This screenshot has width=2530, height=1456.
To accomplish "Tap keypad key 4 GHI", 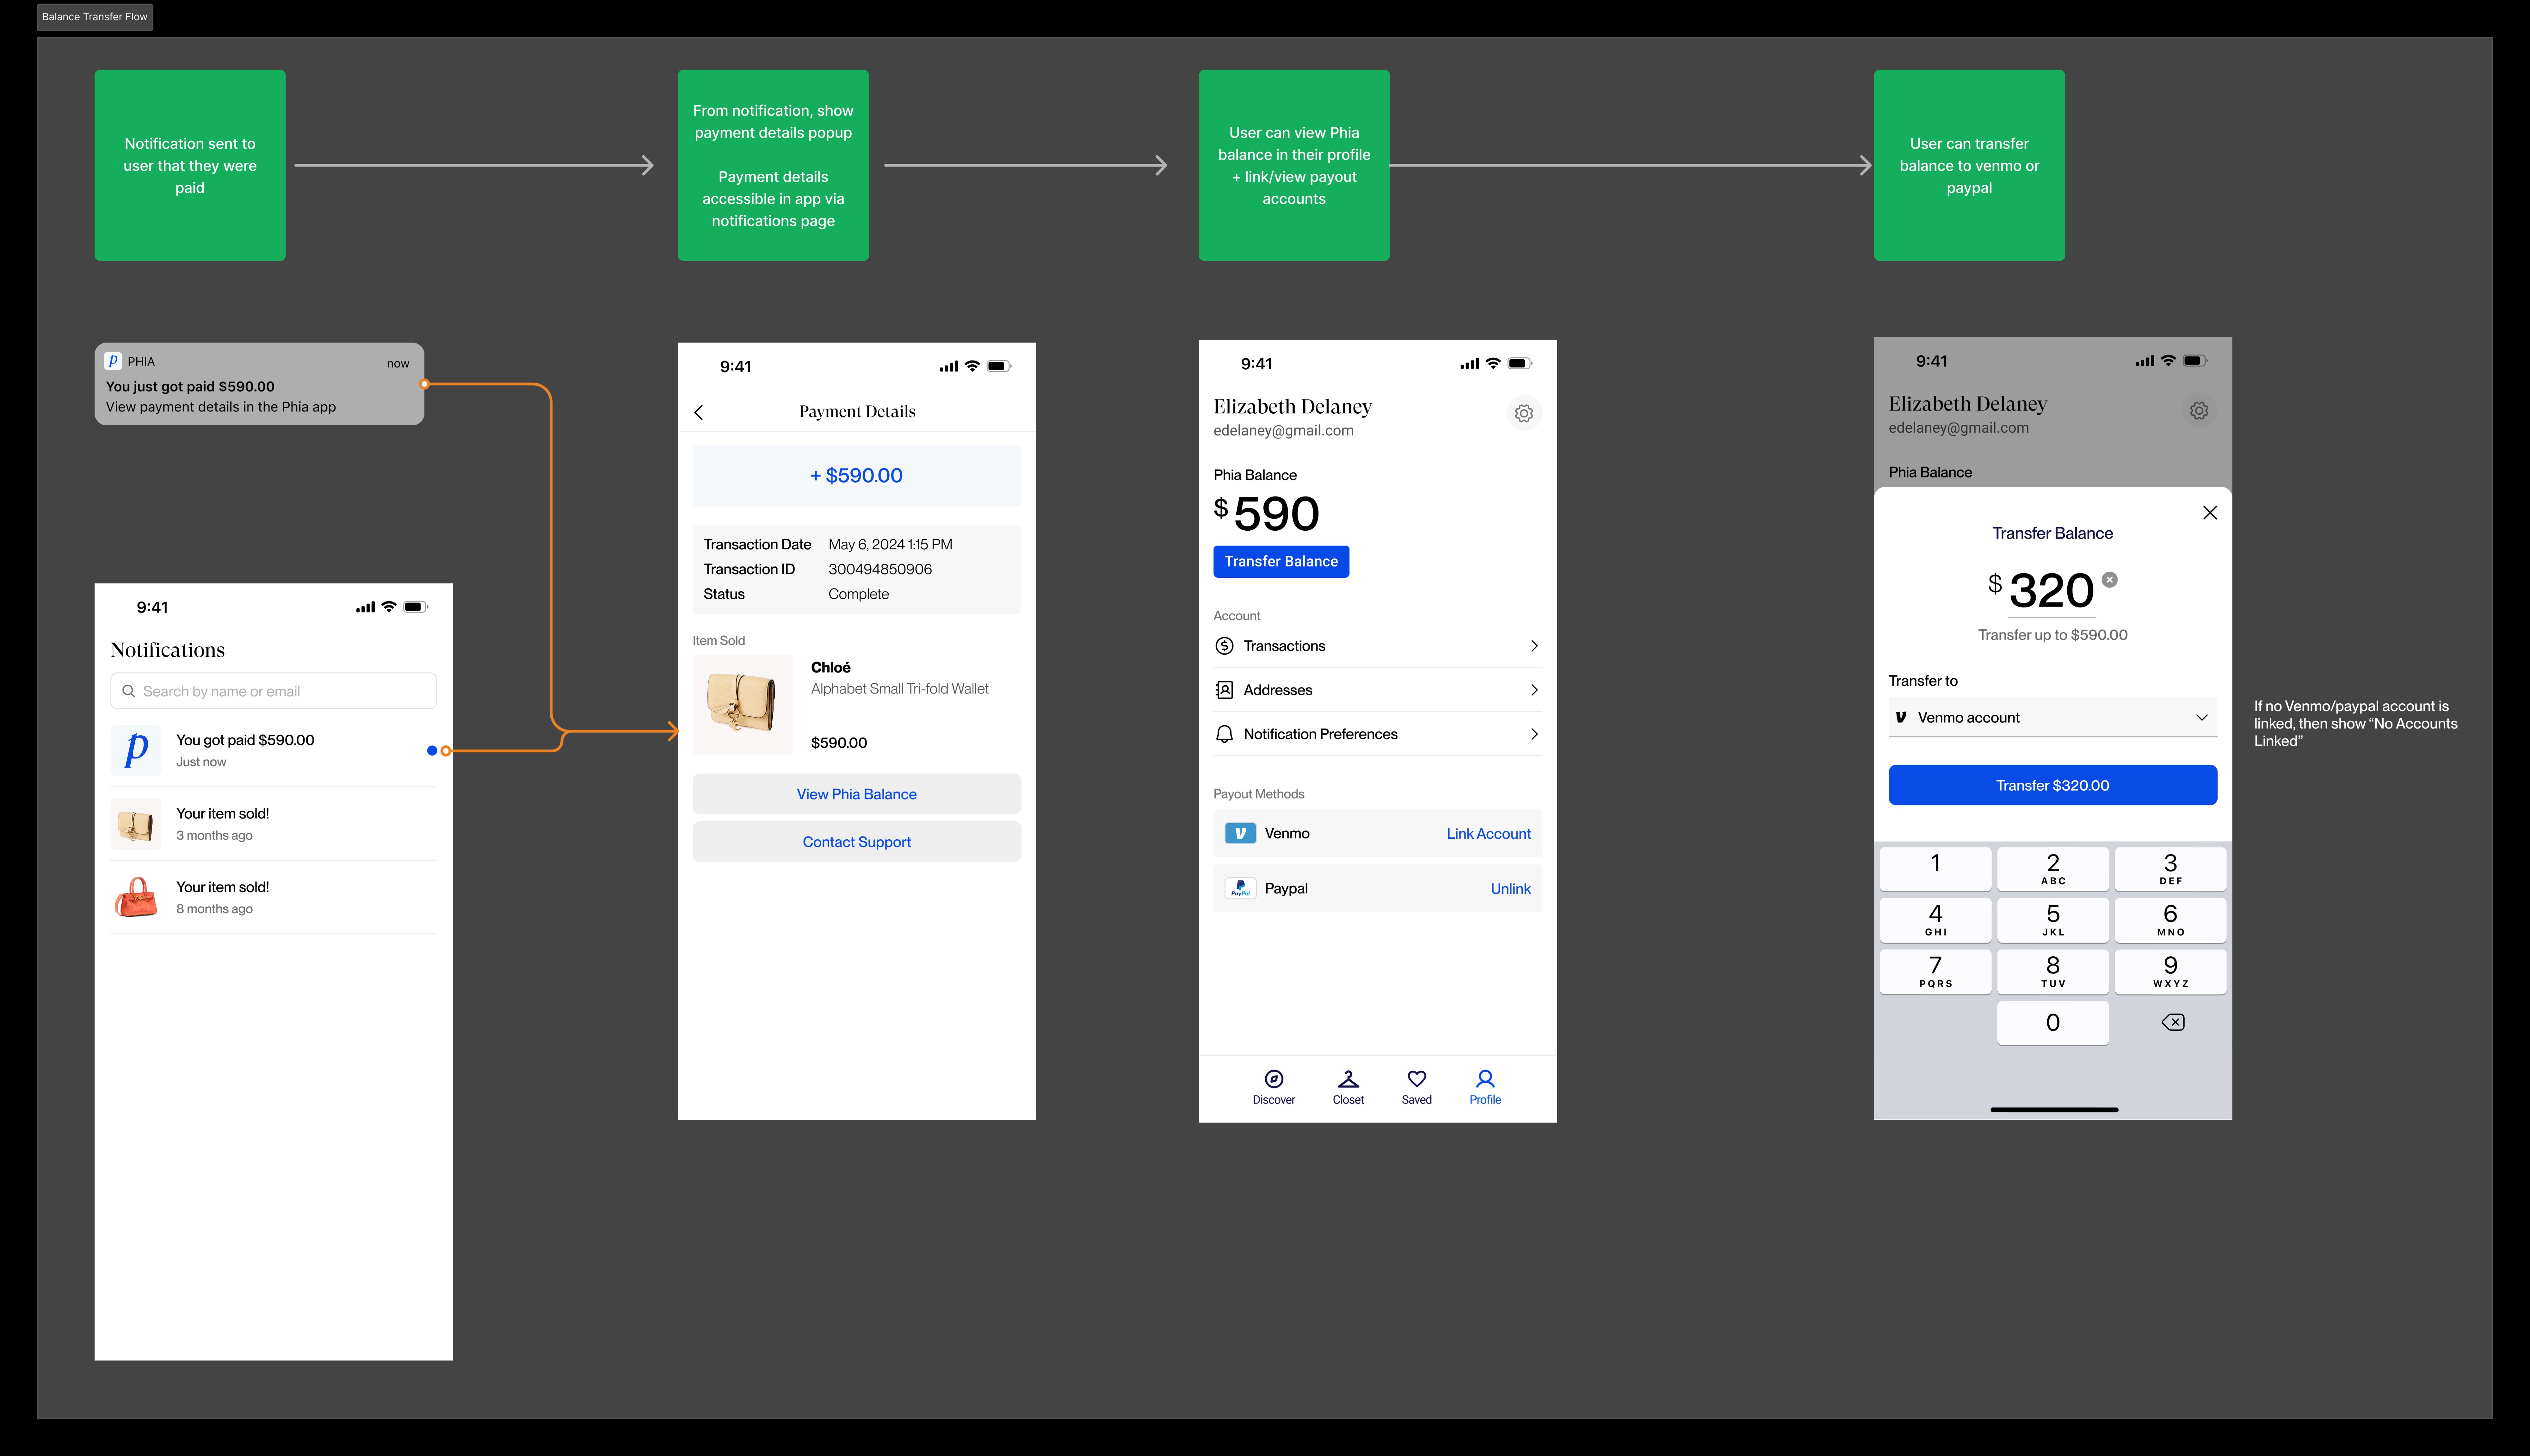I will [1935, 920].
